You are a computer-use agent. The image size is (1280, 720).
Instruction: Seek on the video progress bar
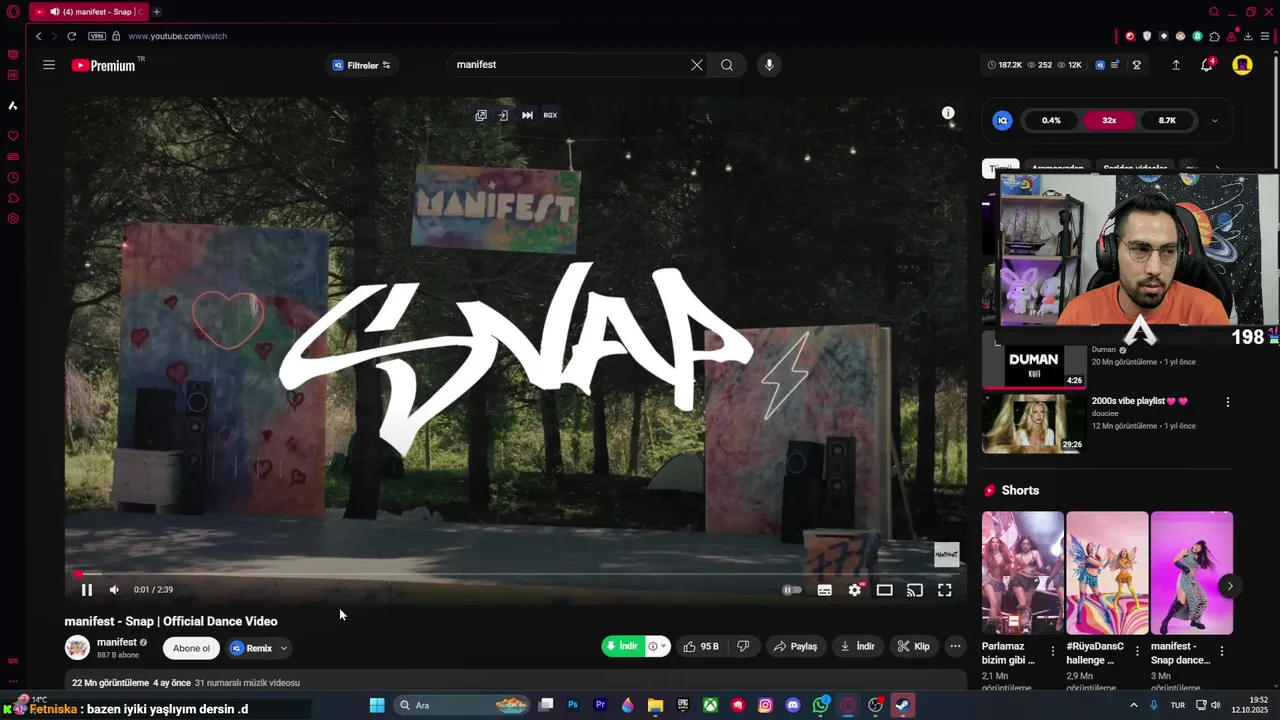coord(515,574)
